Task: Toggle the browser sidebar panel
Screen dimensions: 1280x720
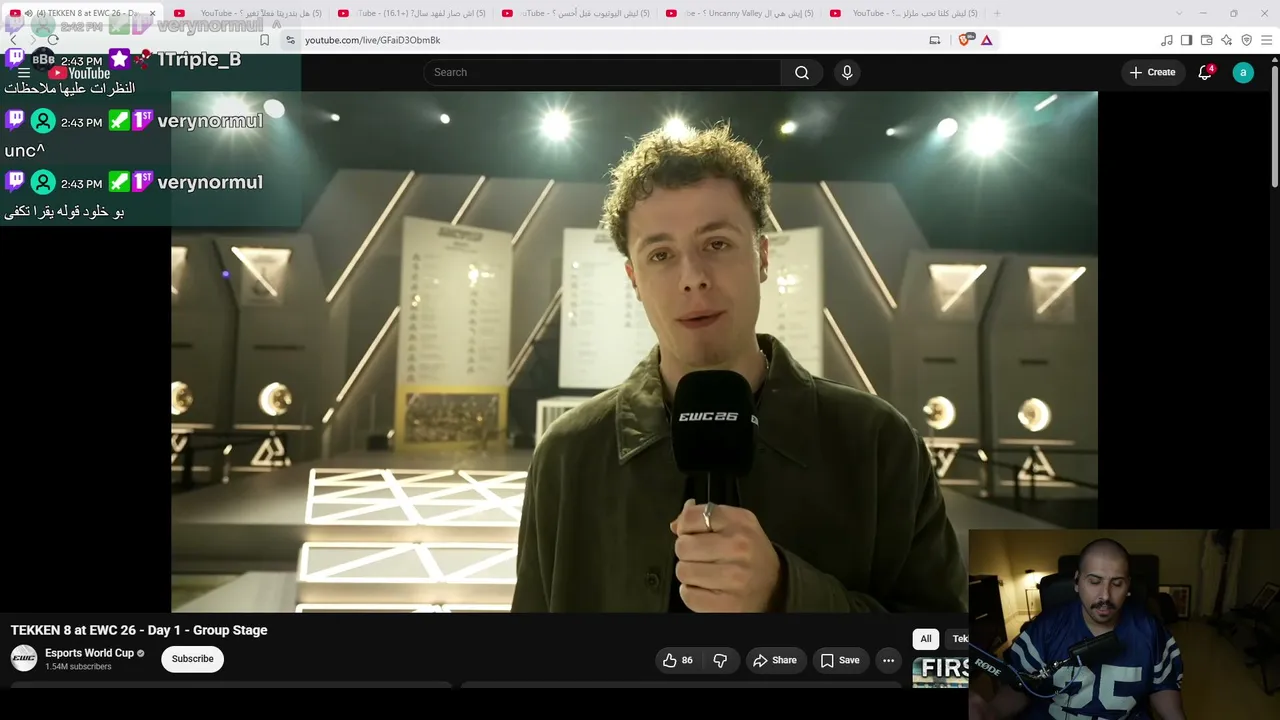Action: pyautogui.click(x=1186, y=40)
